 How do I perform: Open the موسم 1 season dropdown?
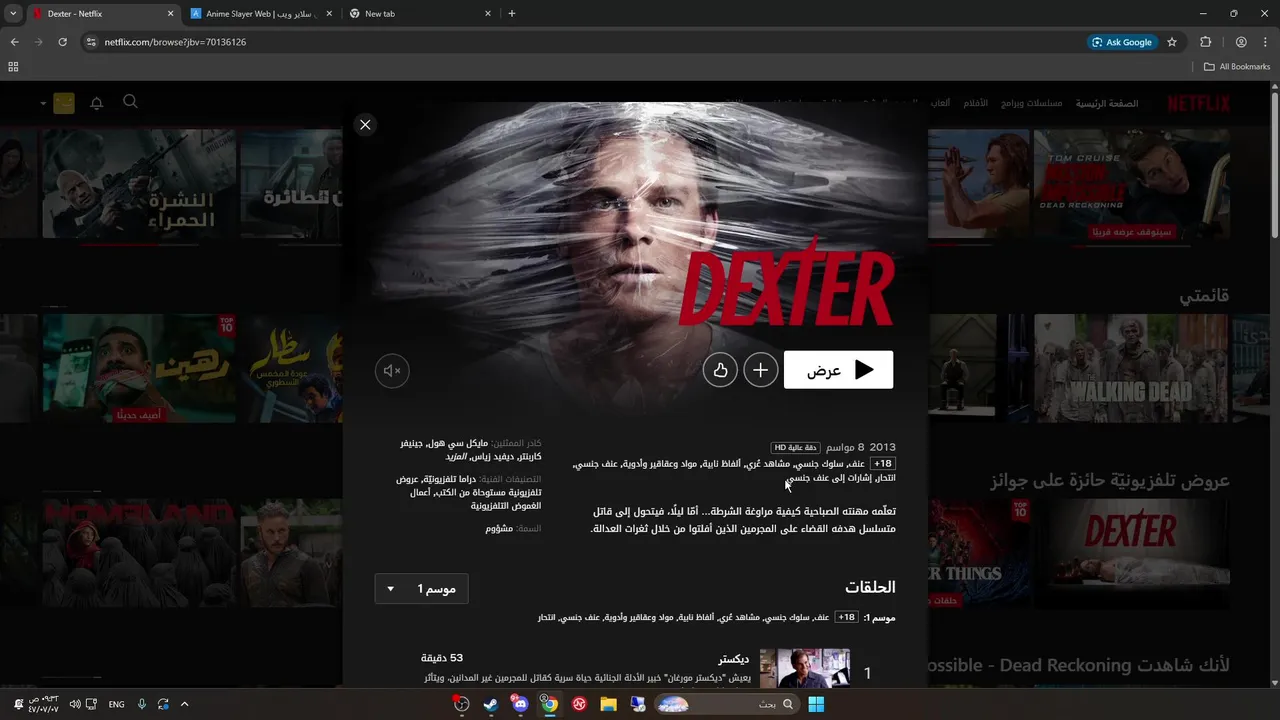pos(421,589)
